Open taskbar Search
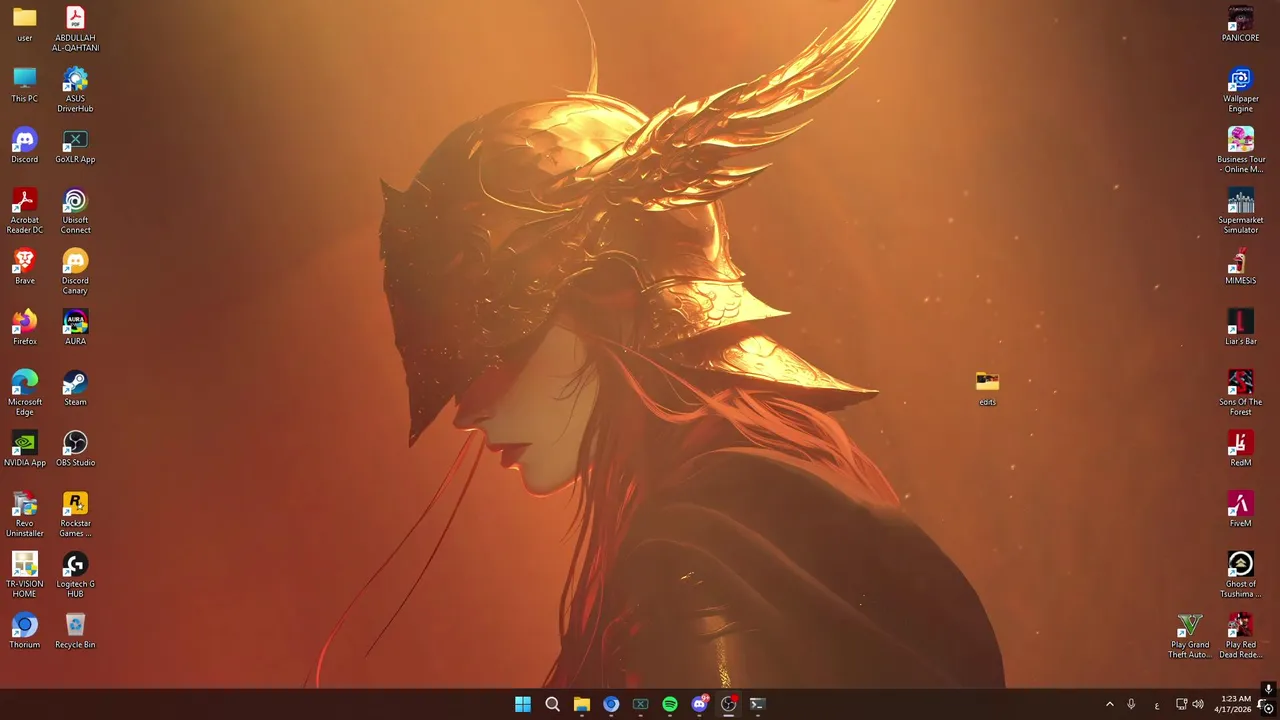 coord(552,704)
